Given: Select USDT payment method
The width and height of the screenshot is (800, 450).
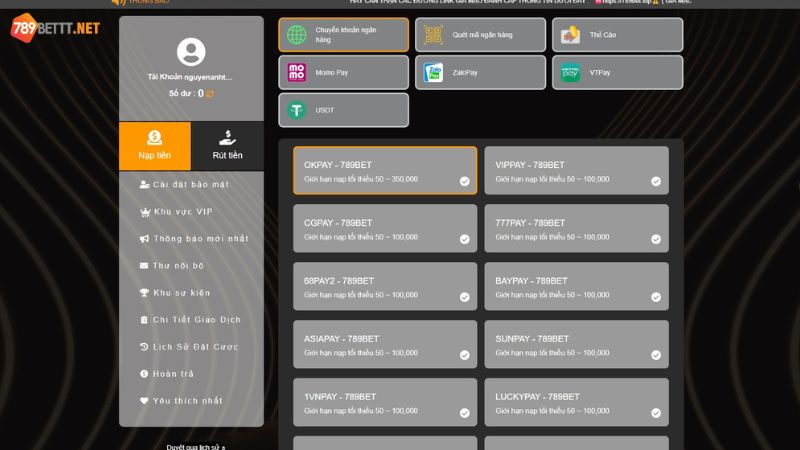Looking at the screenshot, I should [x=343, y=110].
